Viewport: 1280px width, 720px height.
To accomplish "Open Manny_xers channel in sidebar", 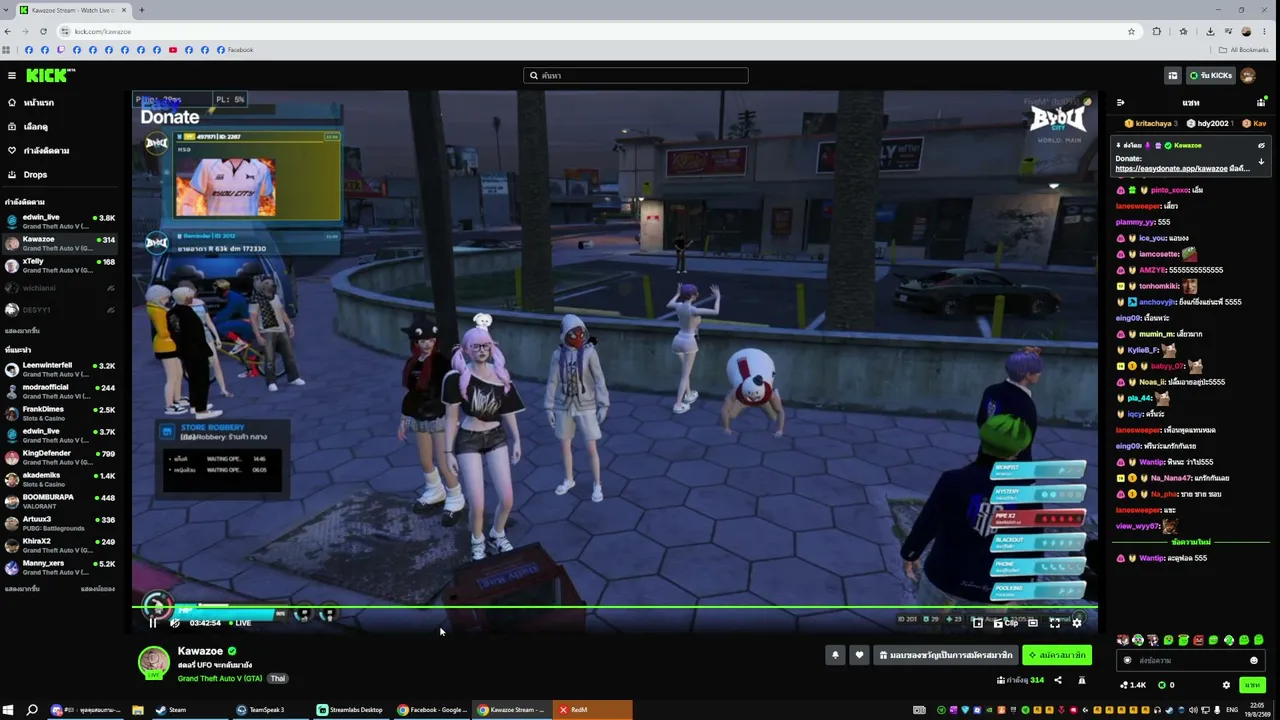I will pyautogui.click(x=60, y=567).
